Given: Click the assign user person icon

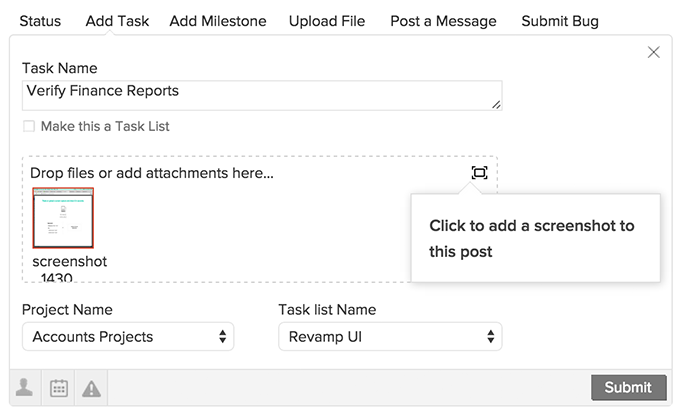Looking at the screenshot, I should [24, 389].
